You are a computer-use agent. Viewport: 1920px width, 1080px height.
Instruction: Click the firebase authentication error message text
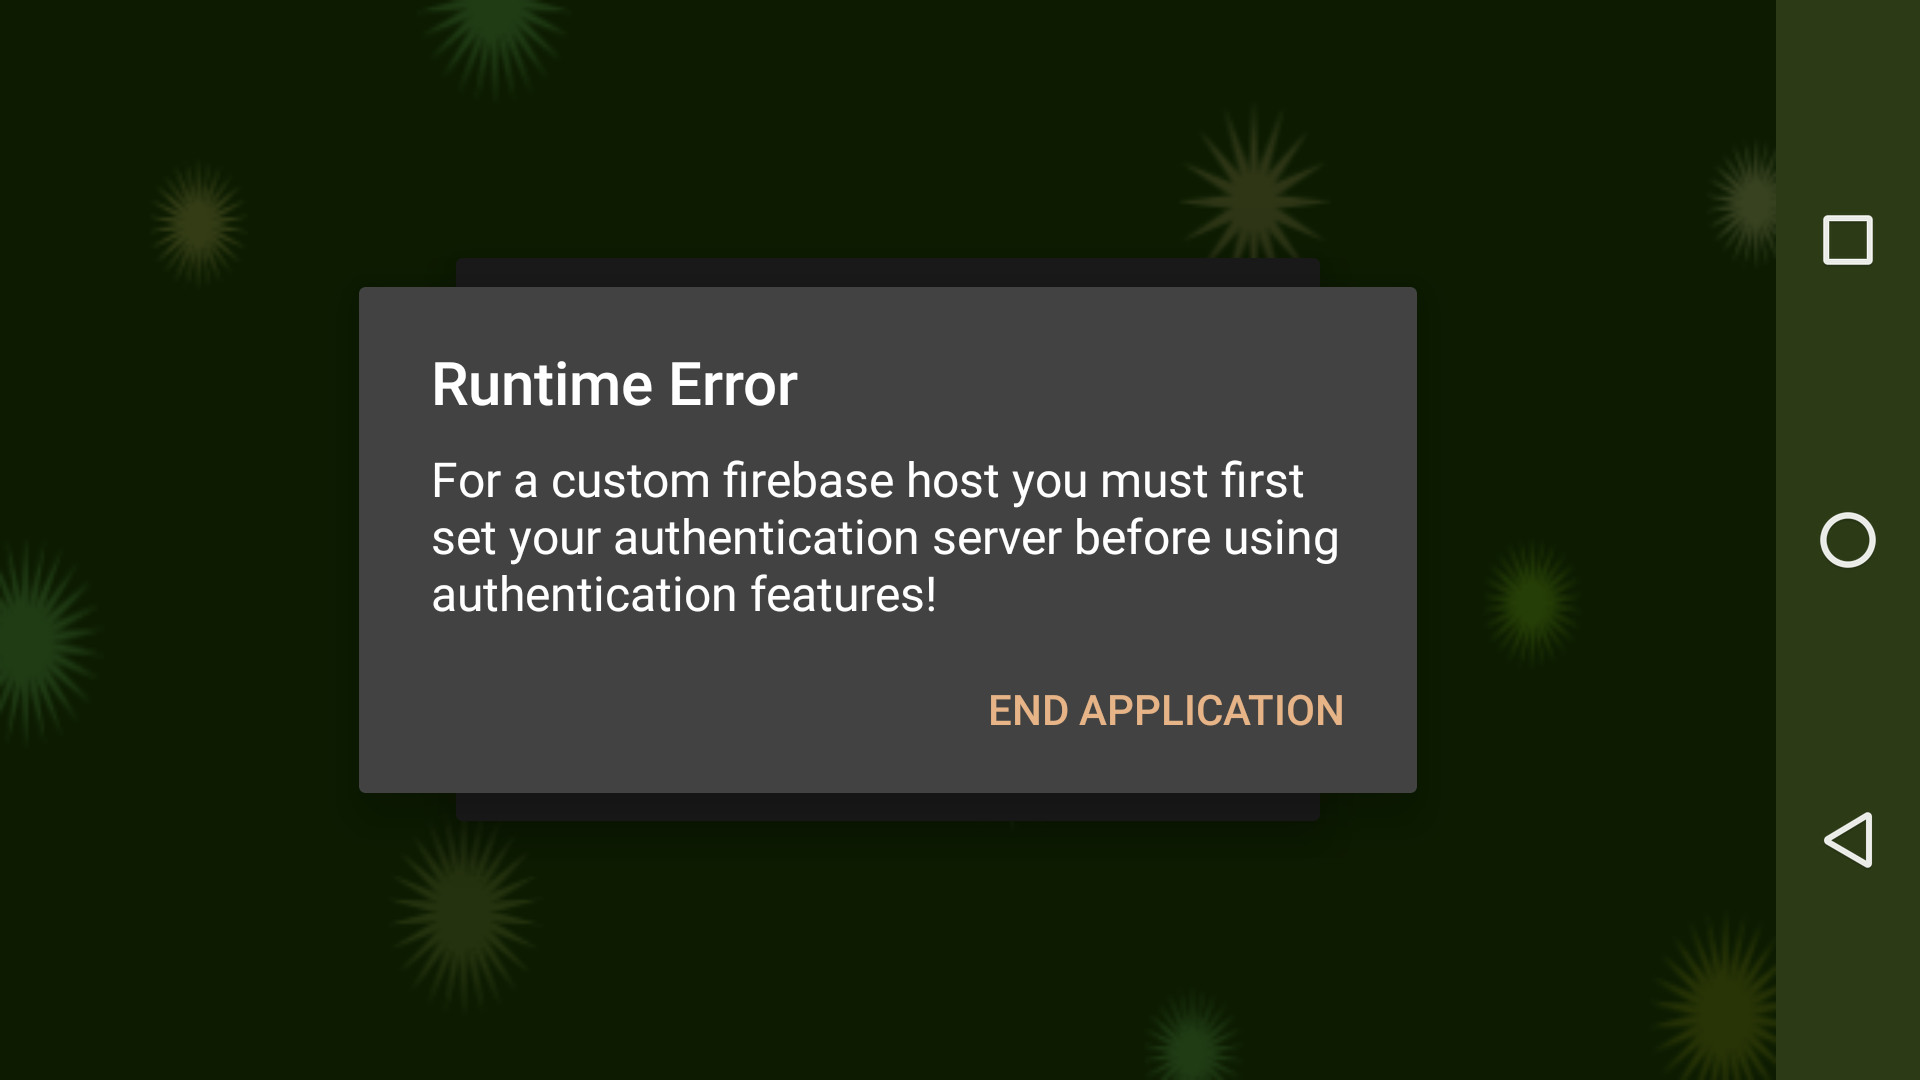tap(885, 538)
